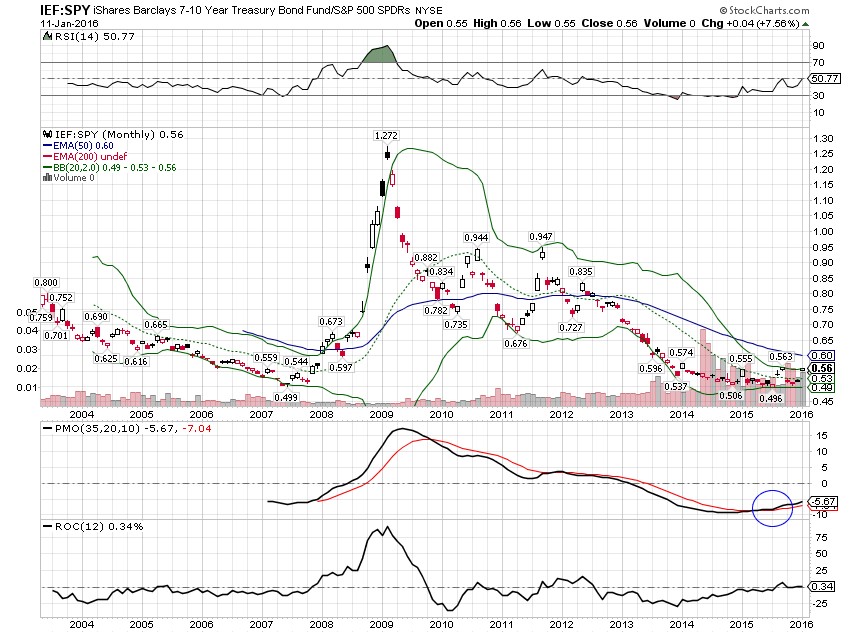
Task: Click the volume bars icon beside Volume 0
Action: tap(48, 178)
